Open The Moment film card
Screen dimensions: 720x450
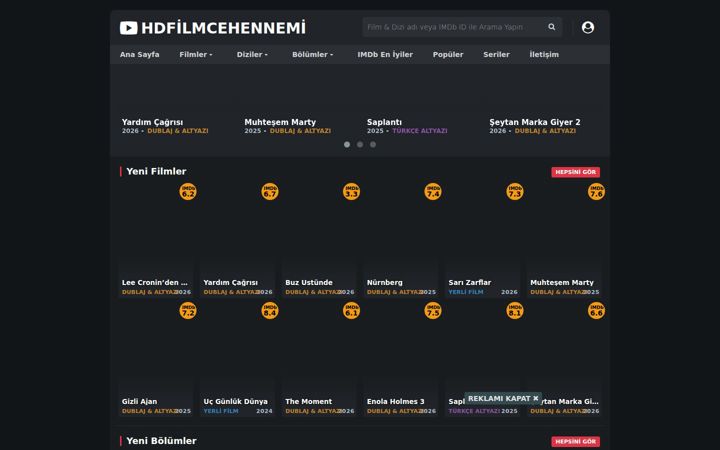(319, 360)
